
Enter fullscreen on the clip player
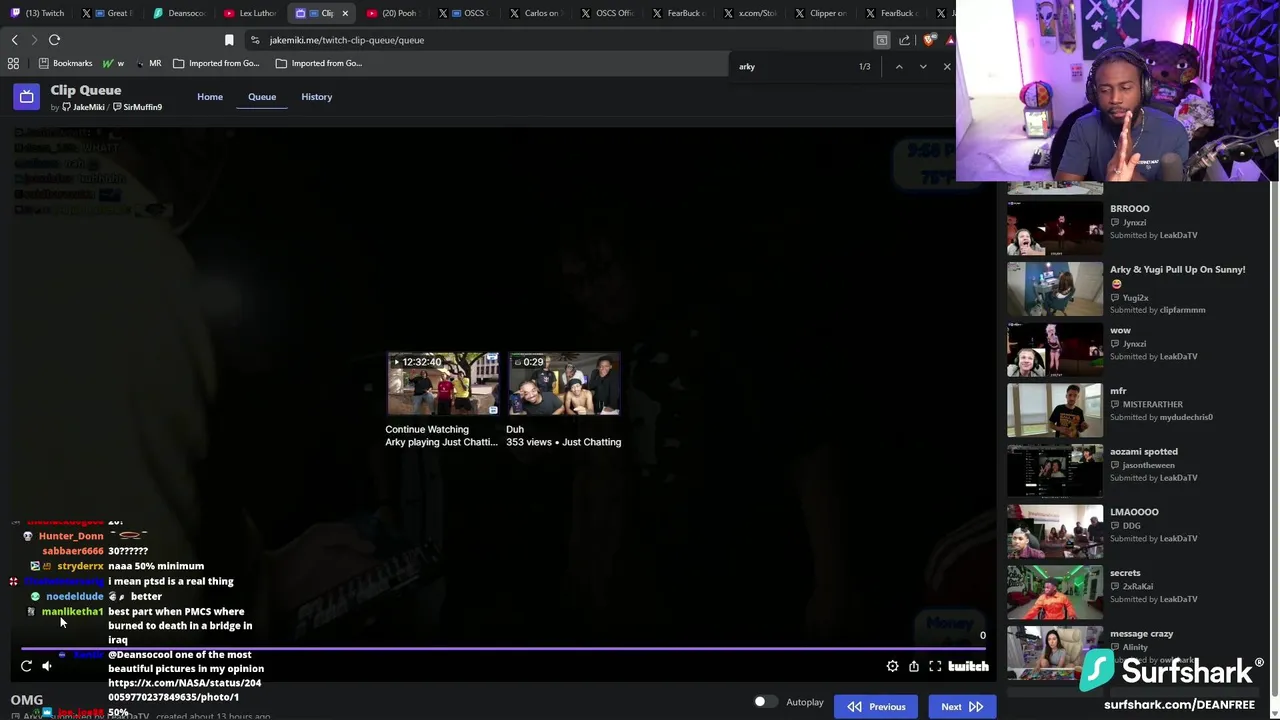pyautogui.click(x=935, y=666)
